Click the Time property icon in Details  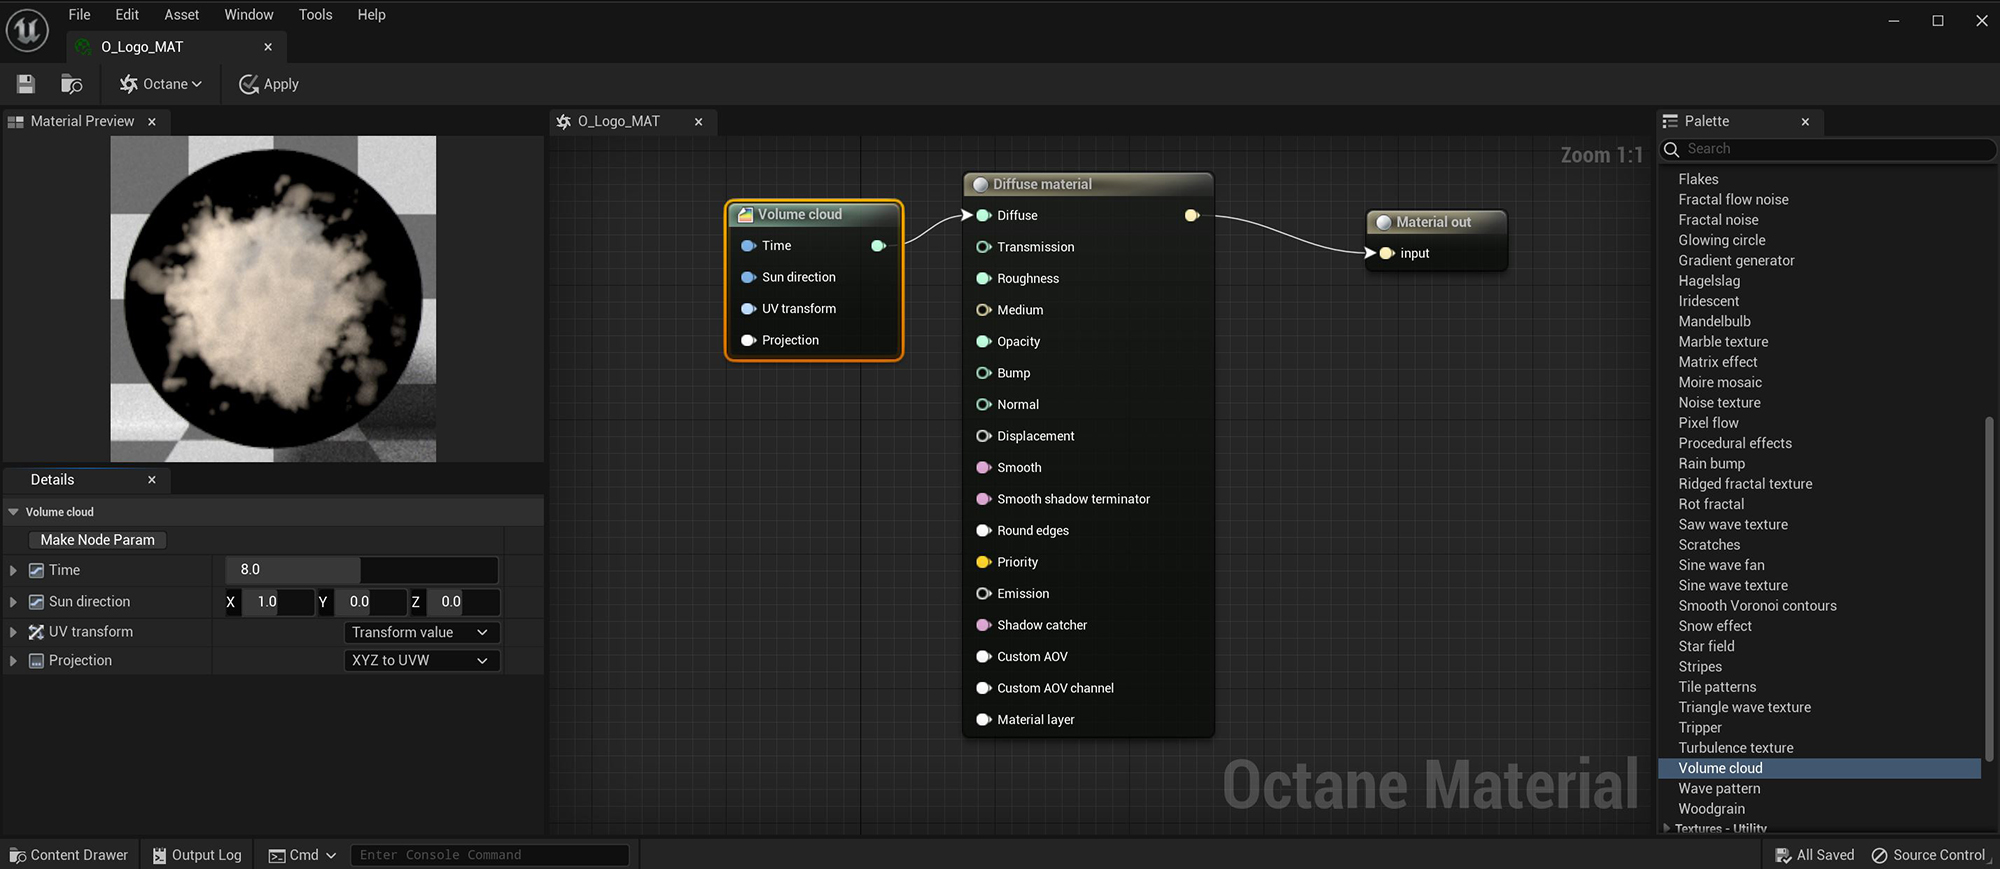point(37,570)
